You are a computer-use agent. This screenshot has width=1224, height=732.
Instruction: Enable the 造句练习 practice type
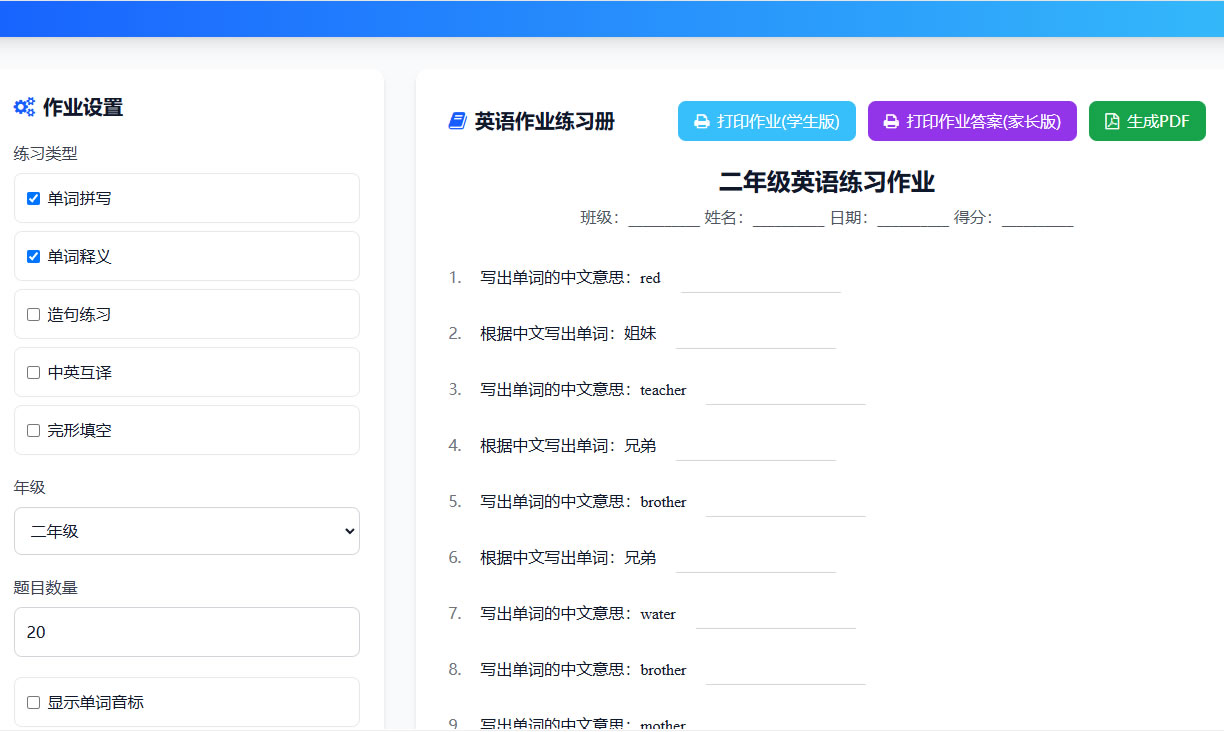(x=32, y=314)
